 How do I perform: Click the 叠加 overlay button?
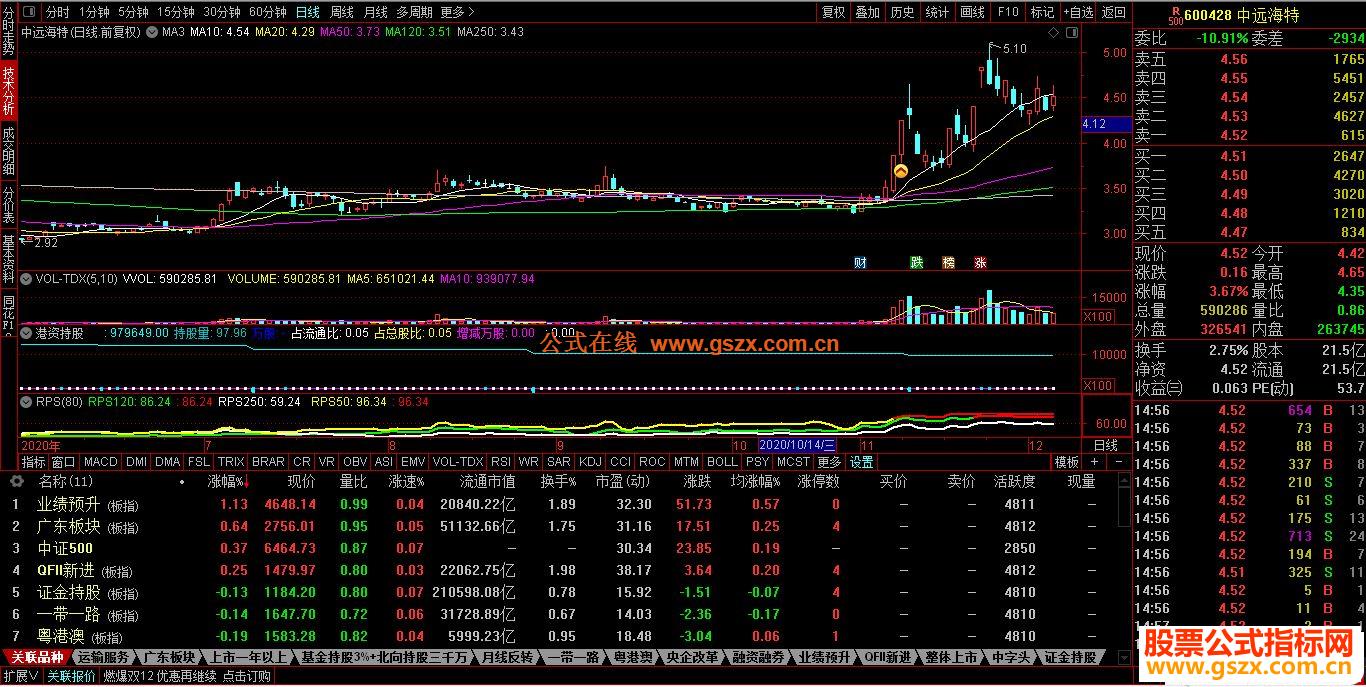(x=868, y=12)
